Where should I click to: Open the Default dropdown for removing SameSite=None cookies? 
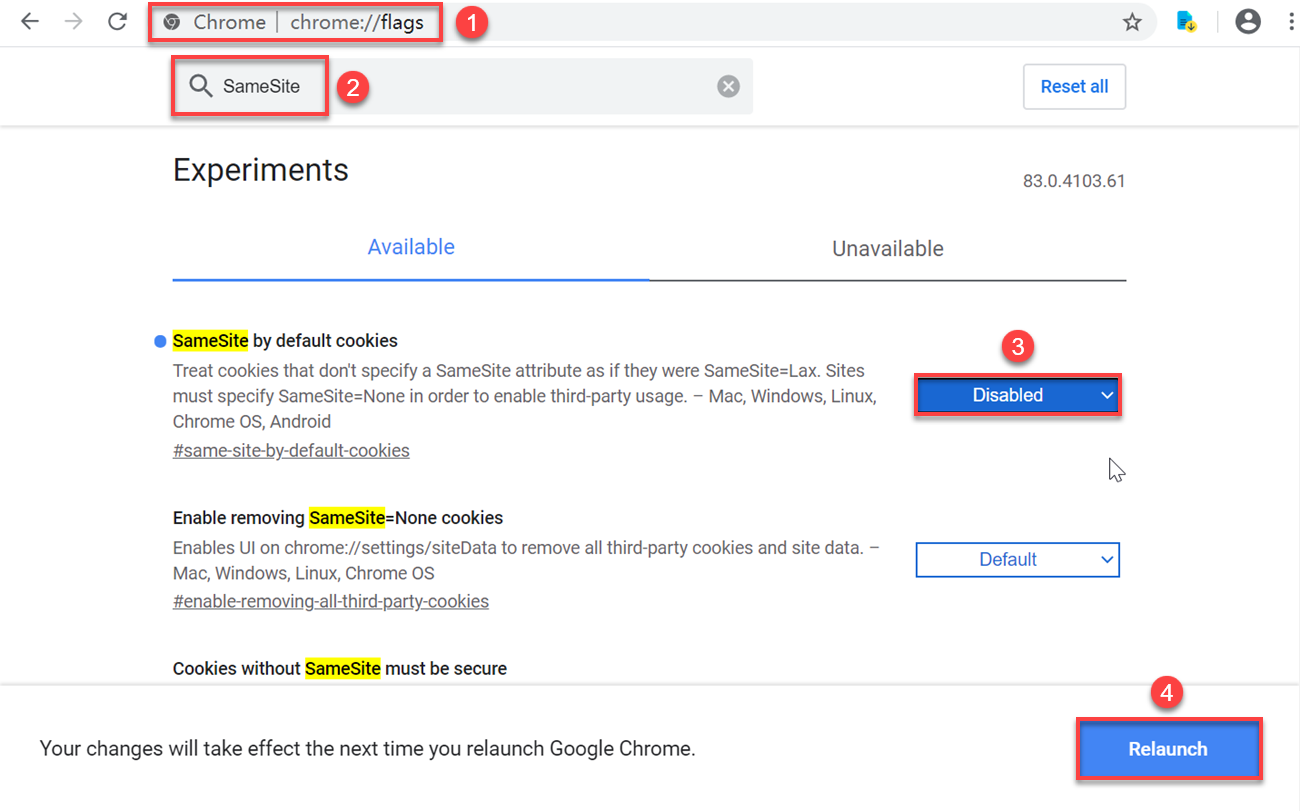(x=1017, y=559)
